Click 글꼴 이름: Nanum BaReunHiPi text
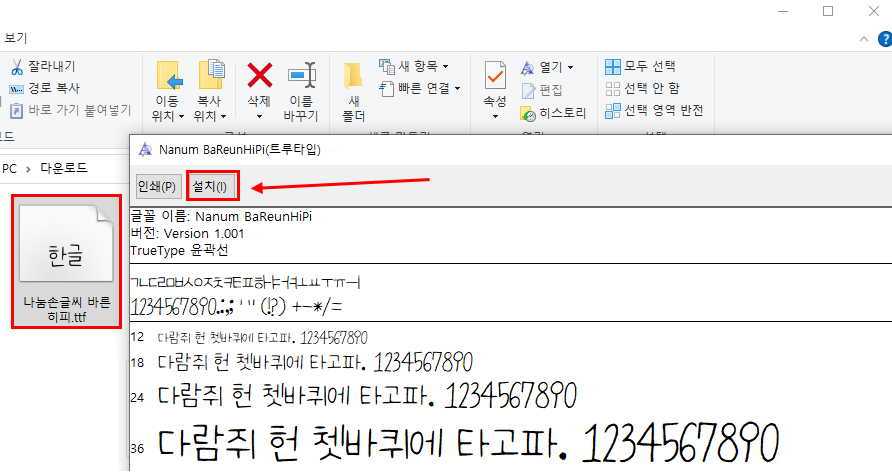The height and width of the screenshot is (473, 892). click(x=221, y=217)
